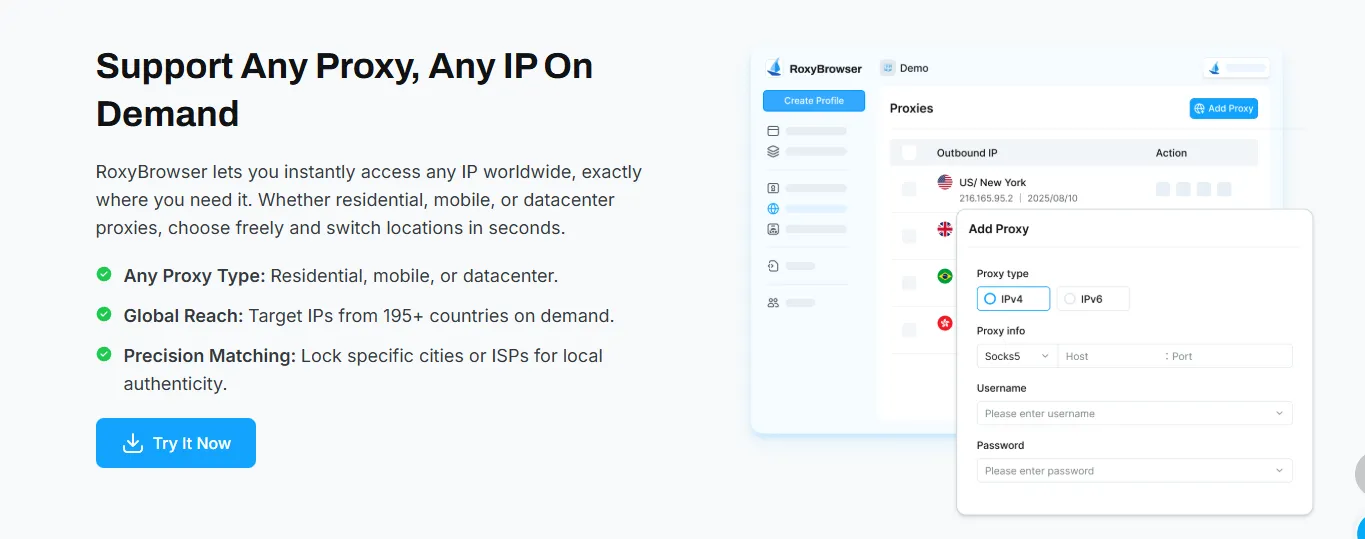This screenshot has width=1365, height=539.
Task: Open the team members sidebar icon
Action: (x=773, y=302)
